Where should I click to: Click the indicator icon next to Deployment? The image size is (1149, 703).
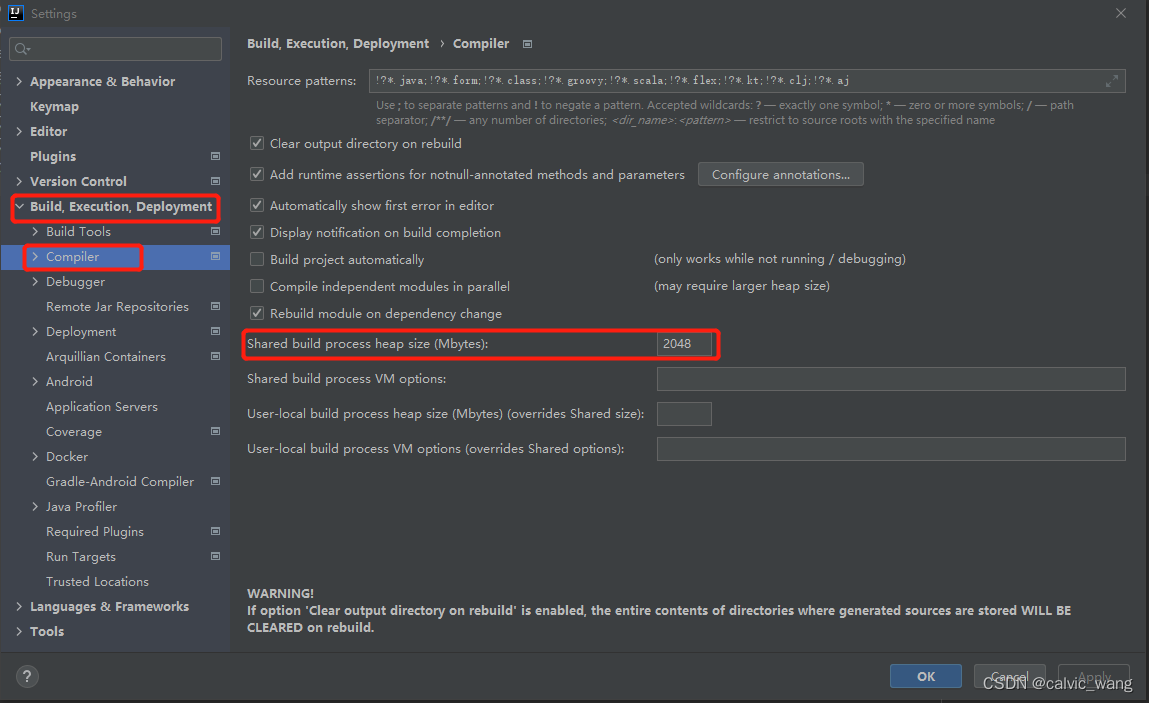click(215, 331)
